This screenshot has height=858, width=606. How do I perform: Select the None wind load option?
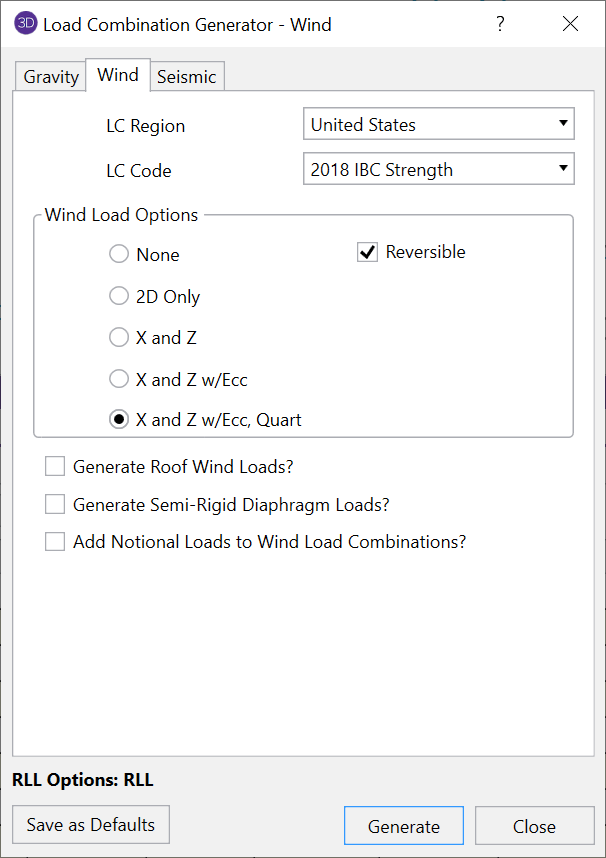click(119, 255)
